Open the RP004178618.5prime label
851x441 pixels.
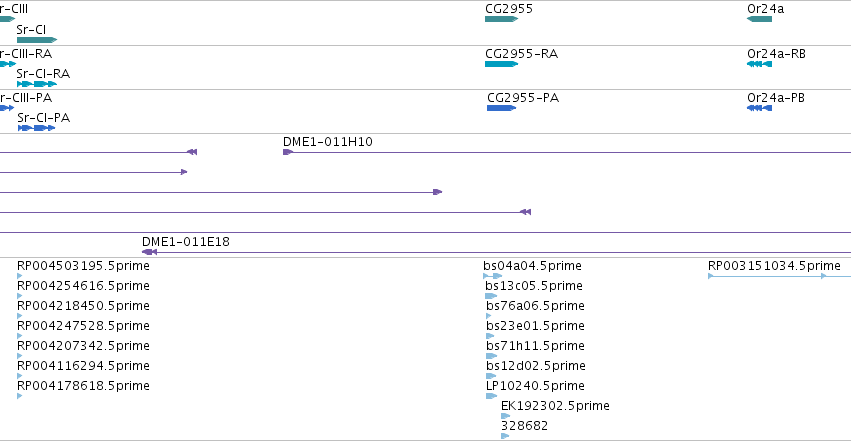(83, 386)
